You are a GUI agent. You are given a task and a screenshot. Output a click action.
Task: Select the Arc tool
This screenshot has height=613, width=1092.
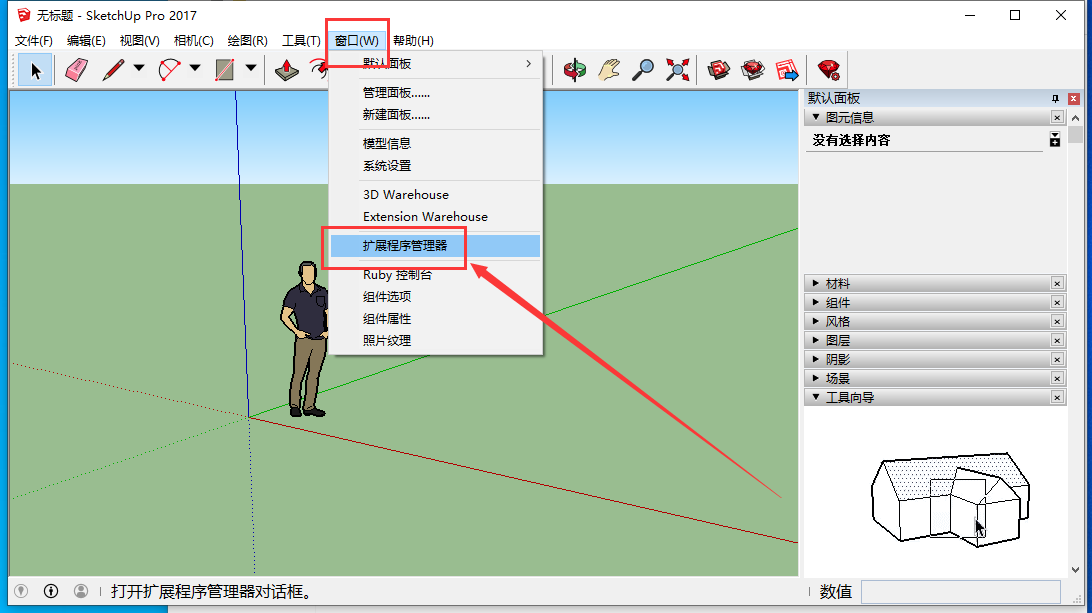[169, 70]
